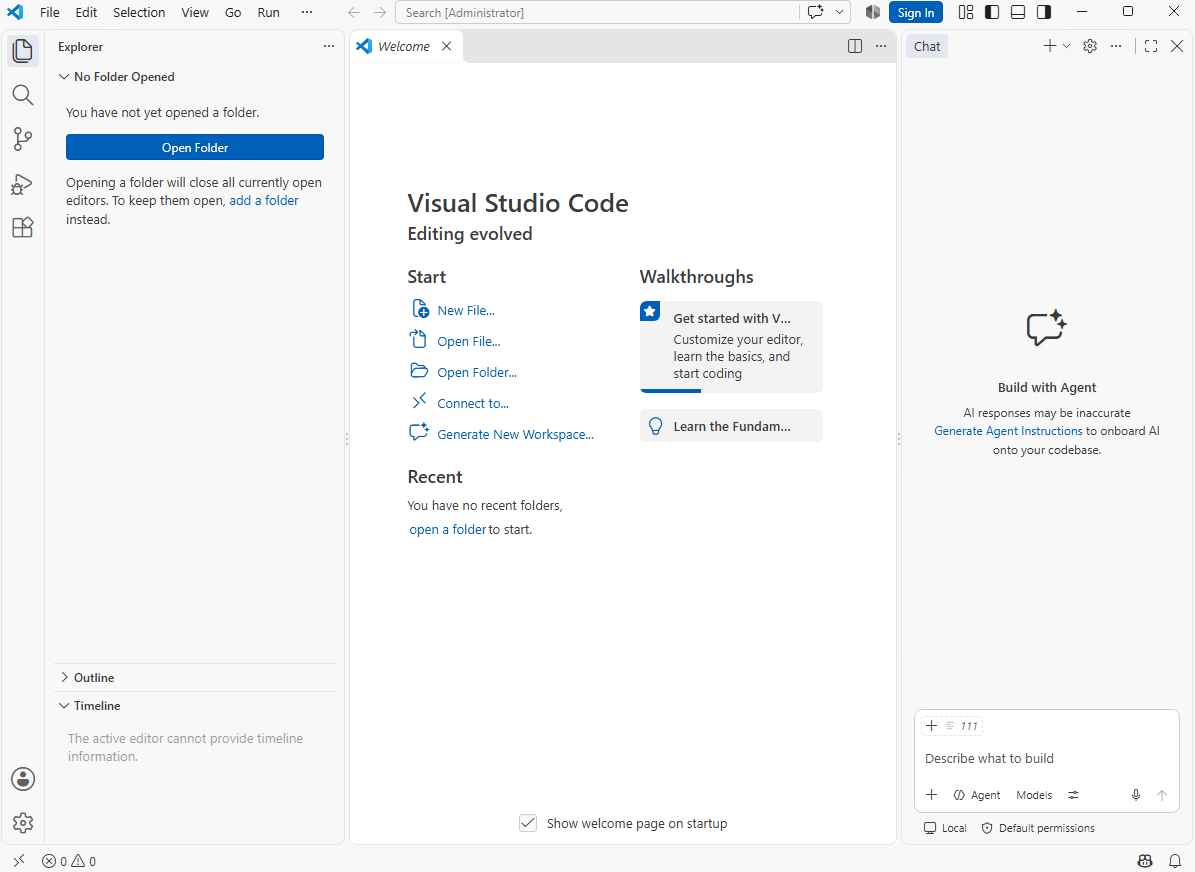Open the Source Control view
1195x872 pixels.
point(23,139)
